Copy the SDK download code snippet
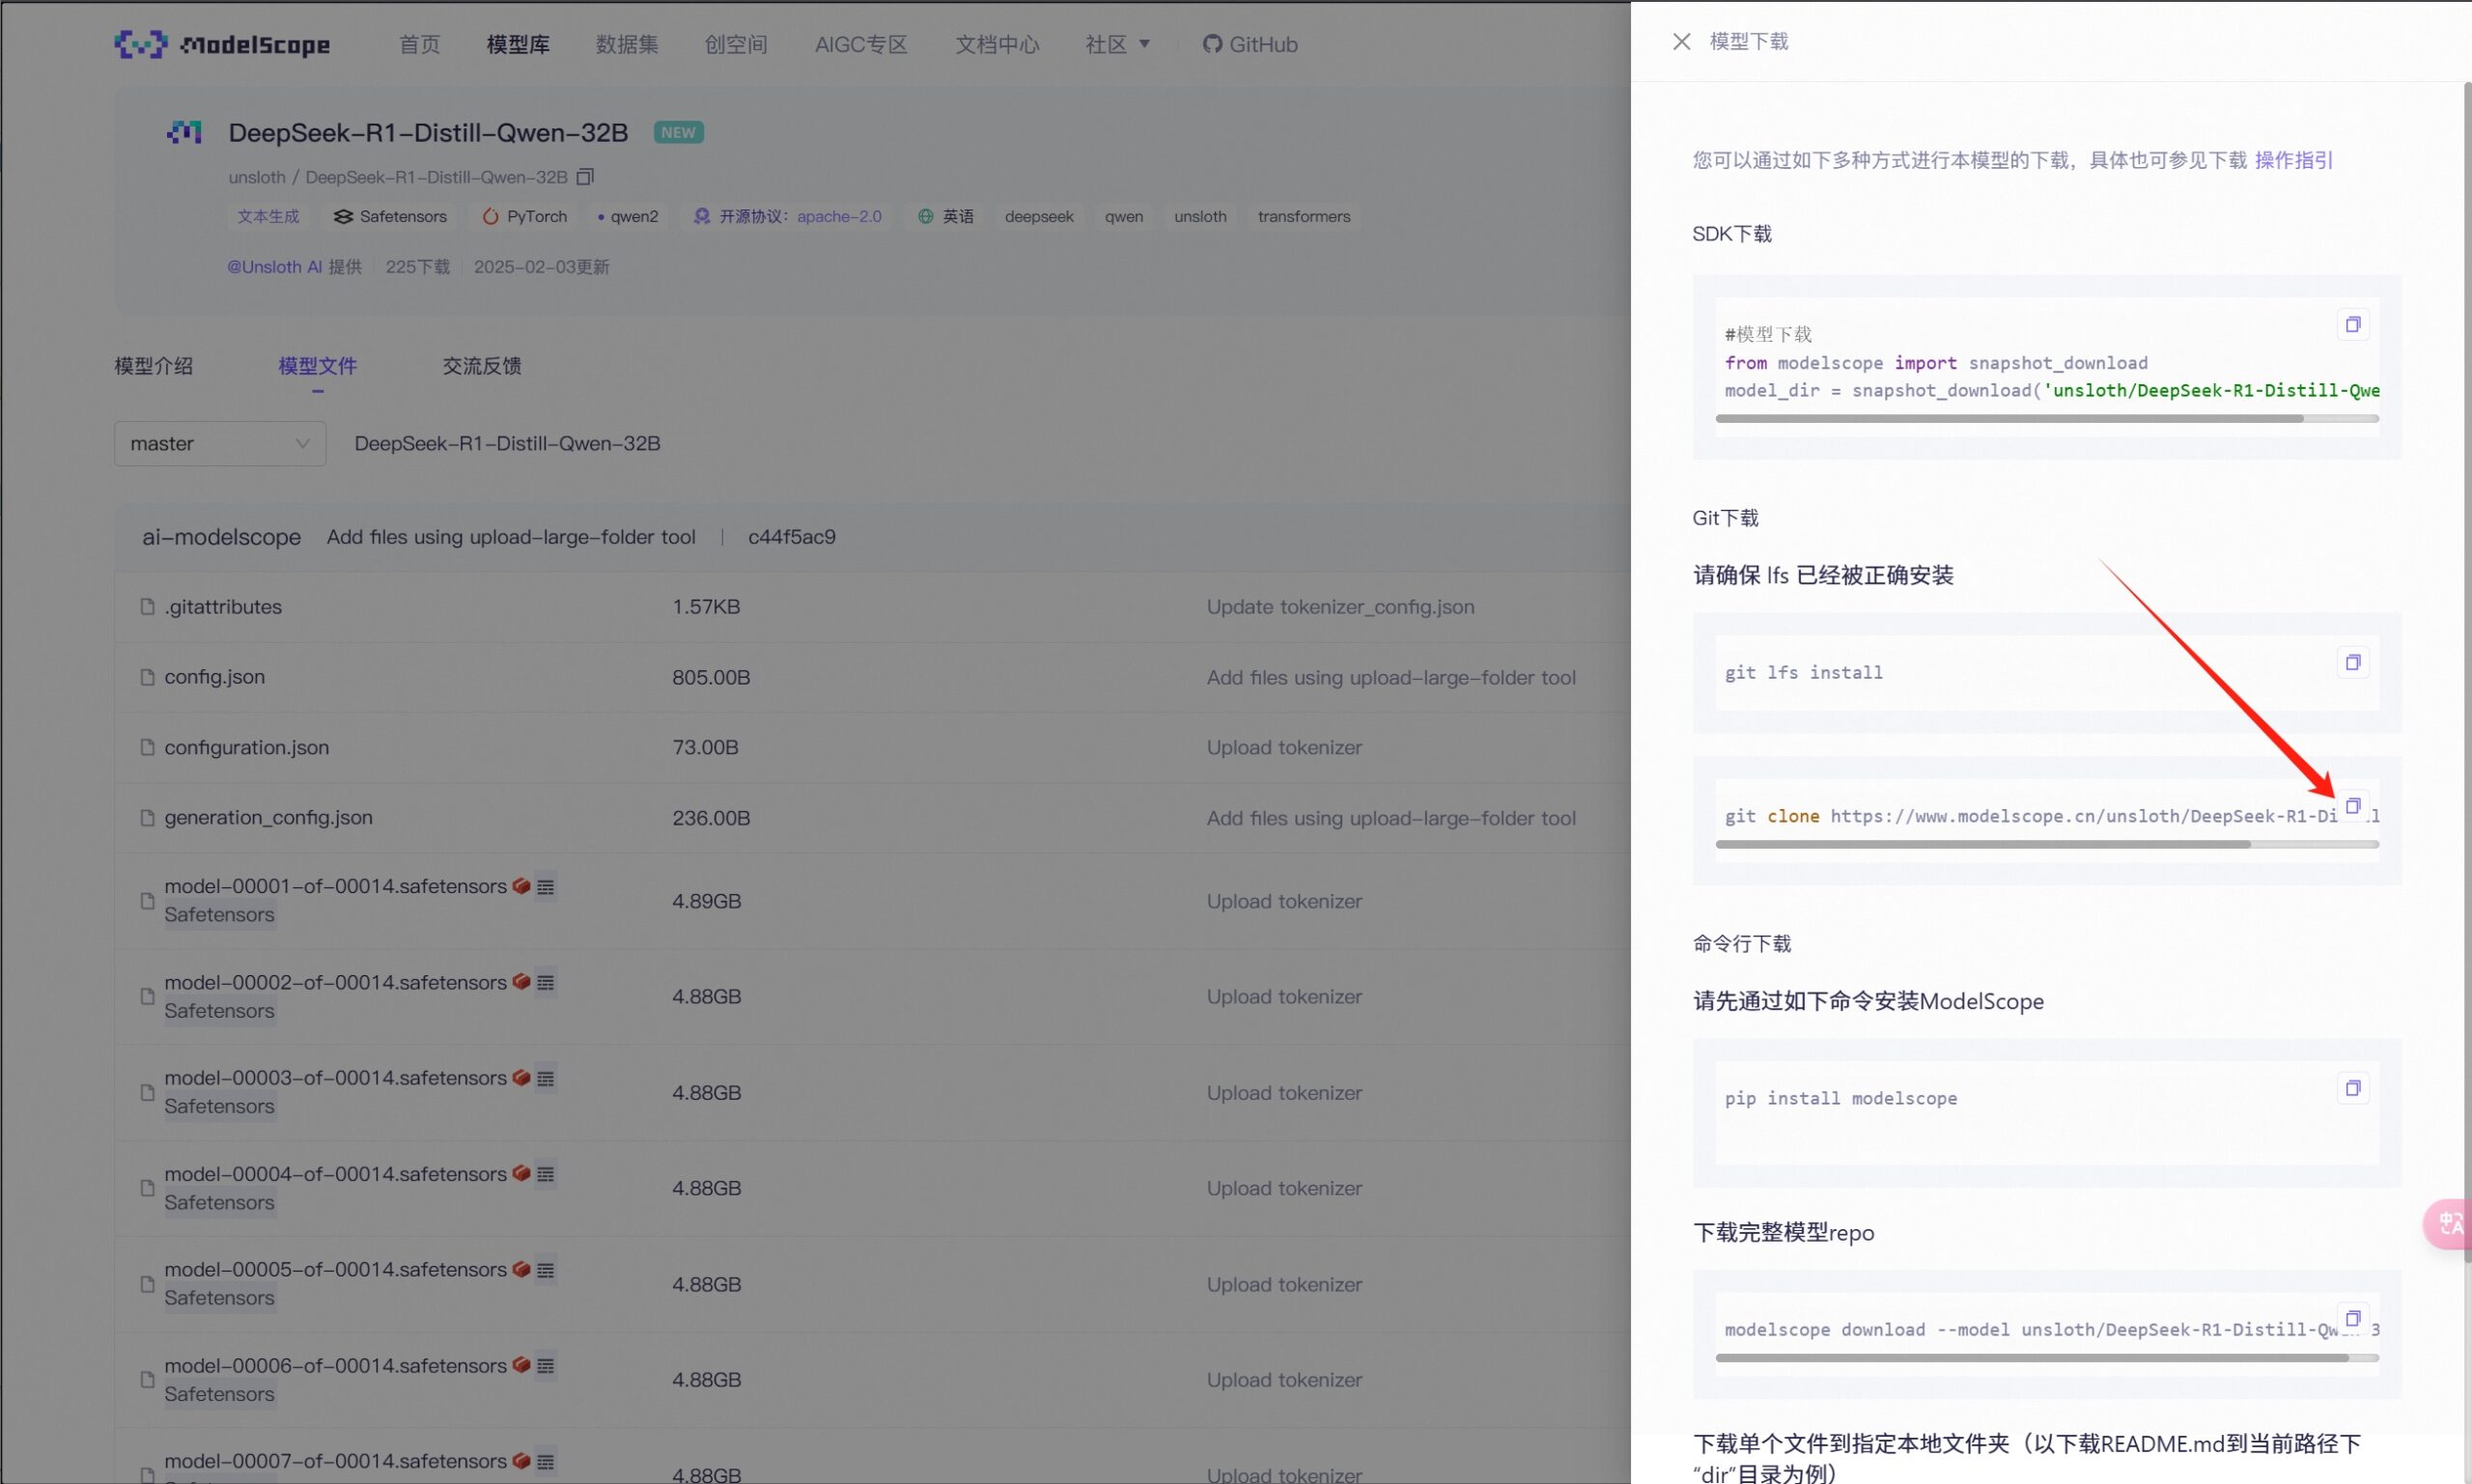Image resolution: width=2472 pixels, height=1484 pixels. coord(2352,324)
